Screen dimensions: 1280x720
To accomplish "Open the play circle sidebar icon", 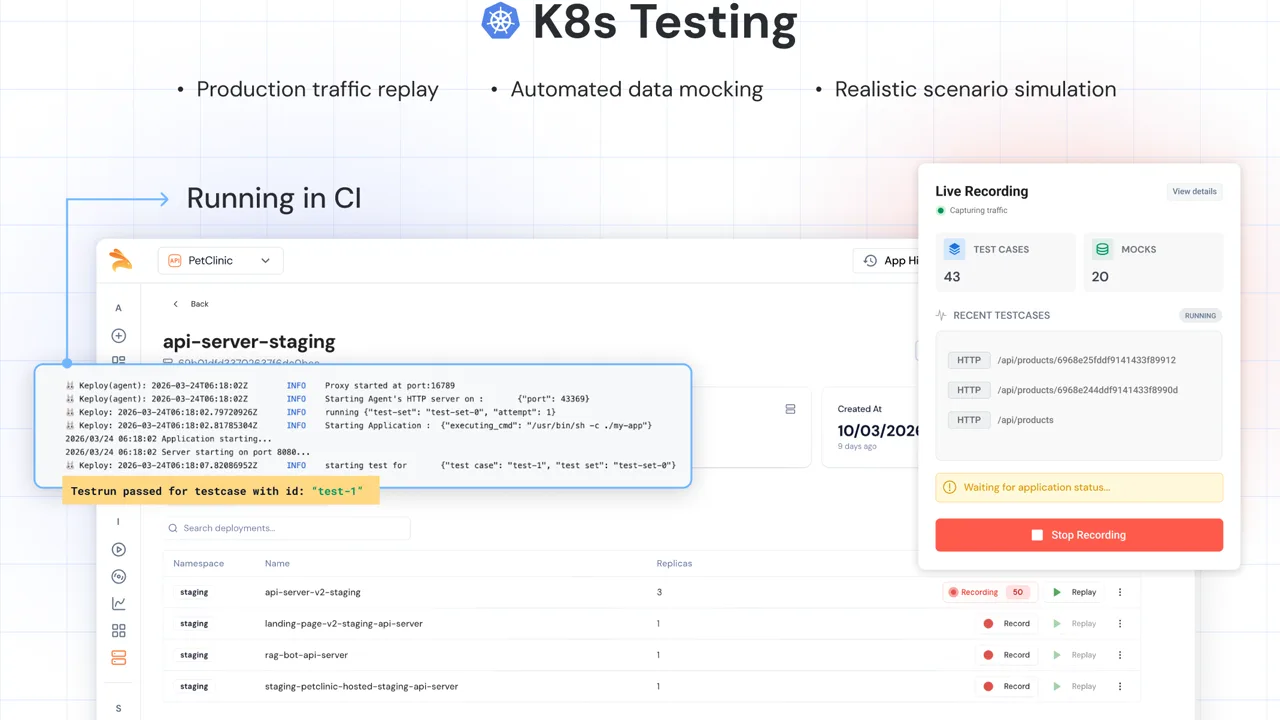I will click(119, 549).
